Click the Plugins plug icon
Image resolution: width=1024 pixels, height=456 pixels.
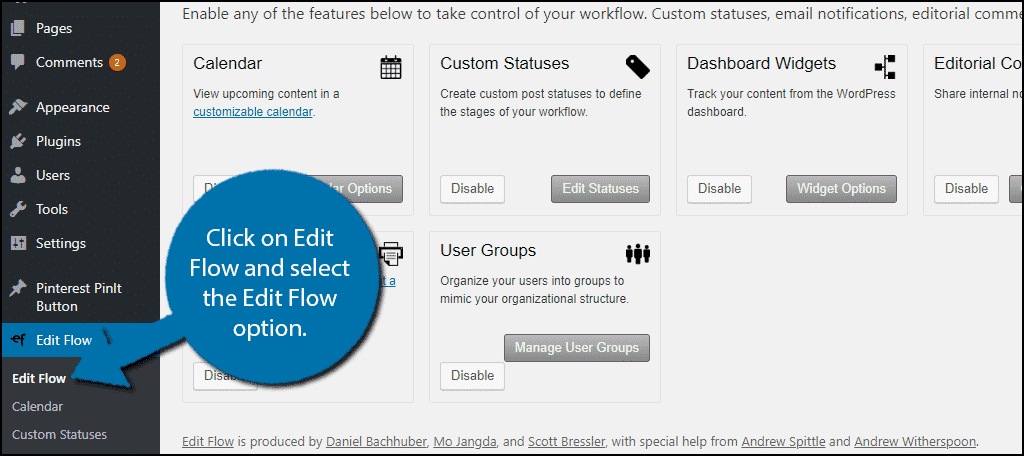[x=18, y=141]
